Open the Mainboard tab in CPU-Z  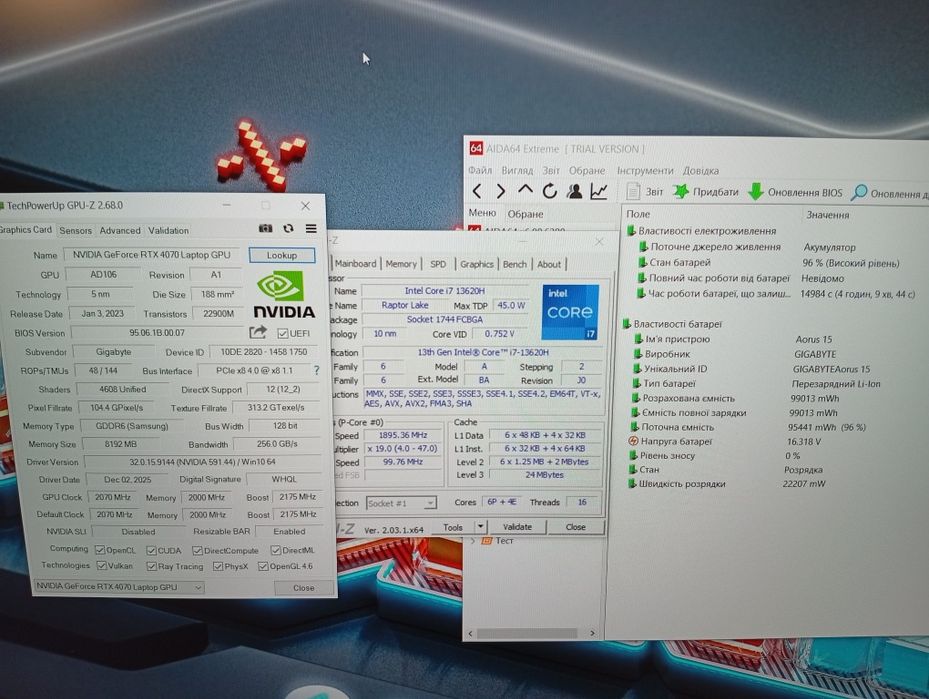tap(355, 264)
